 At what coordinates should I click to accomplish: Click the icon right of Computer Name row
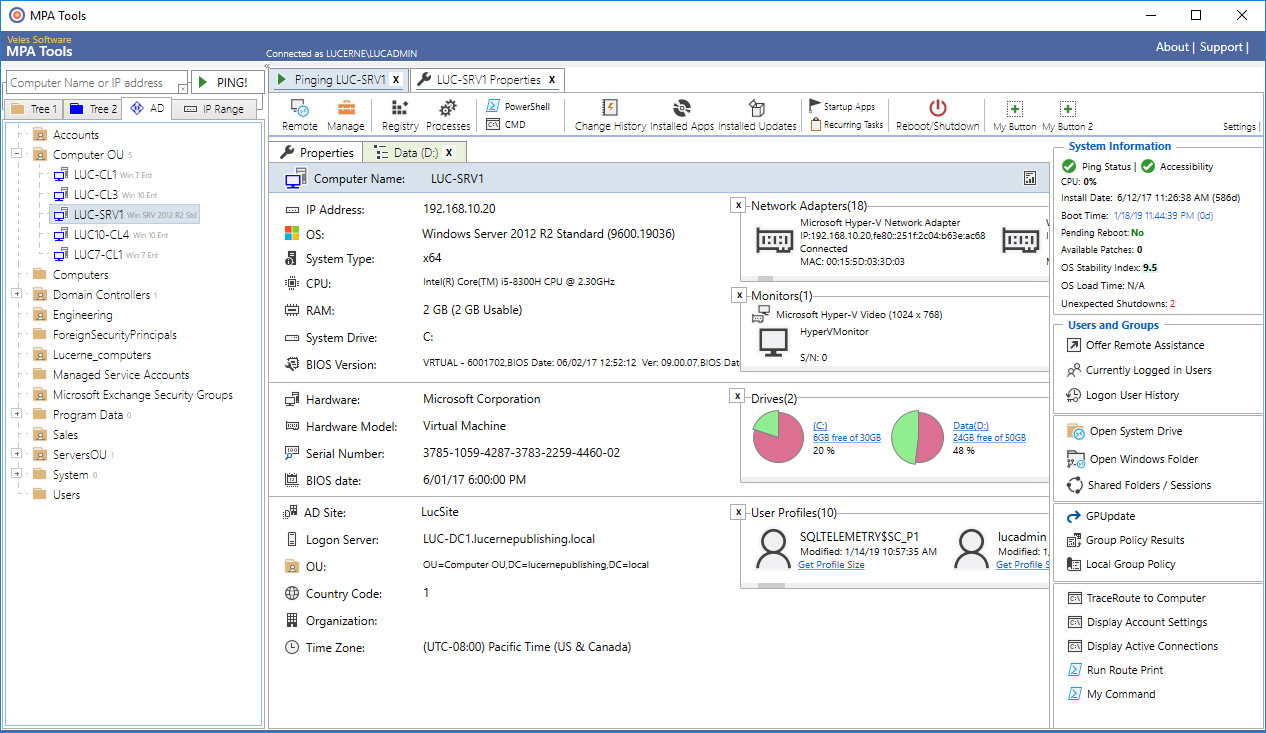pos(1030,178)
